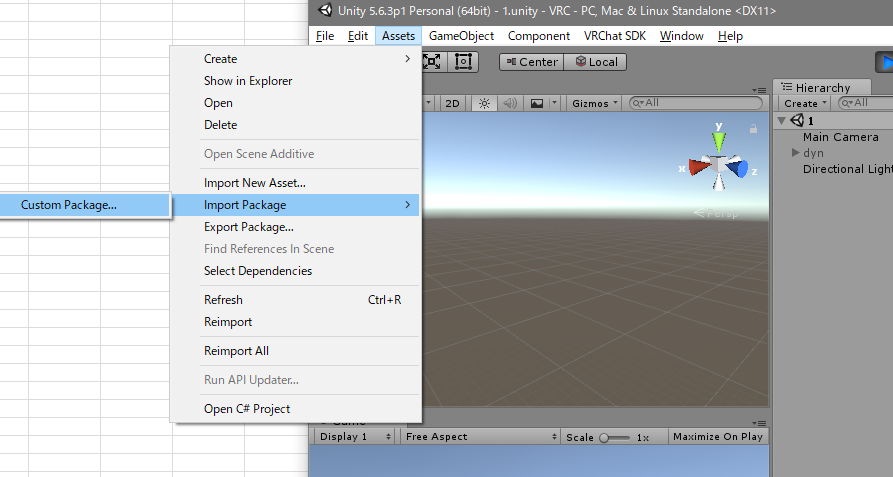Choose Open from Assets menu
This screenshot has width=893, height=477.
[x=296, y=103]
